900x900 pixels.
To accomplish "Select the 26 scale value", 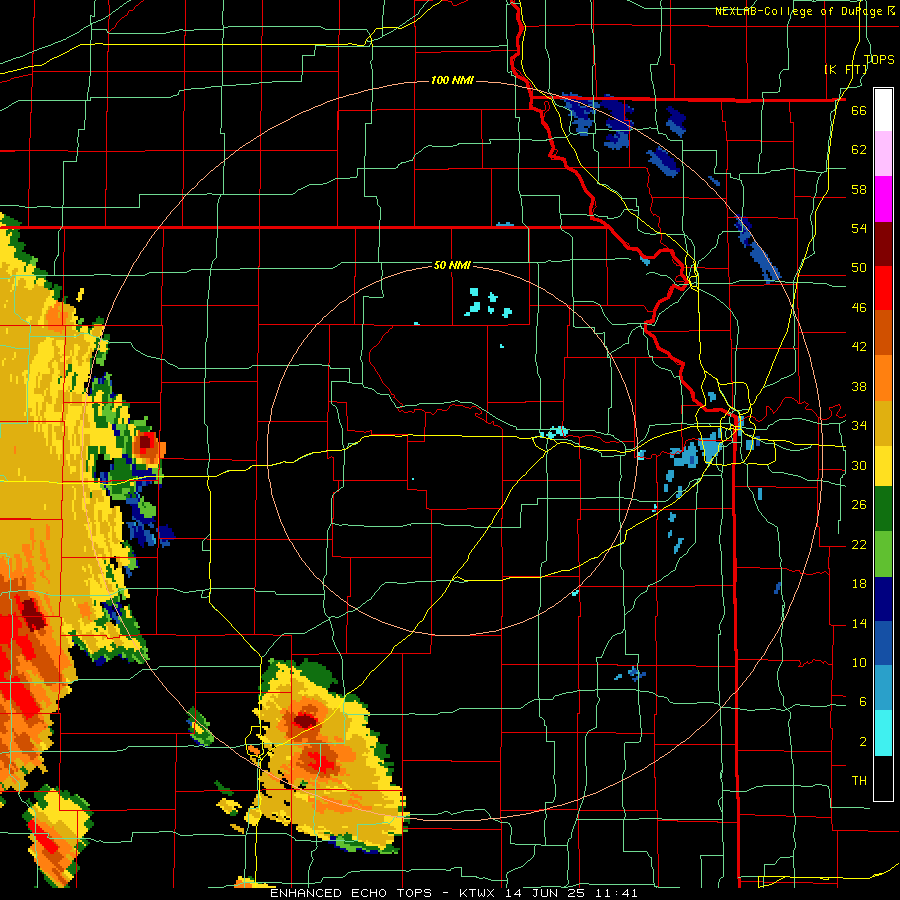I will coord(859,505).
